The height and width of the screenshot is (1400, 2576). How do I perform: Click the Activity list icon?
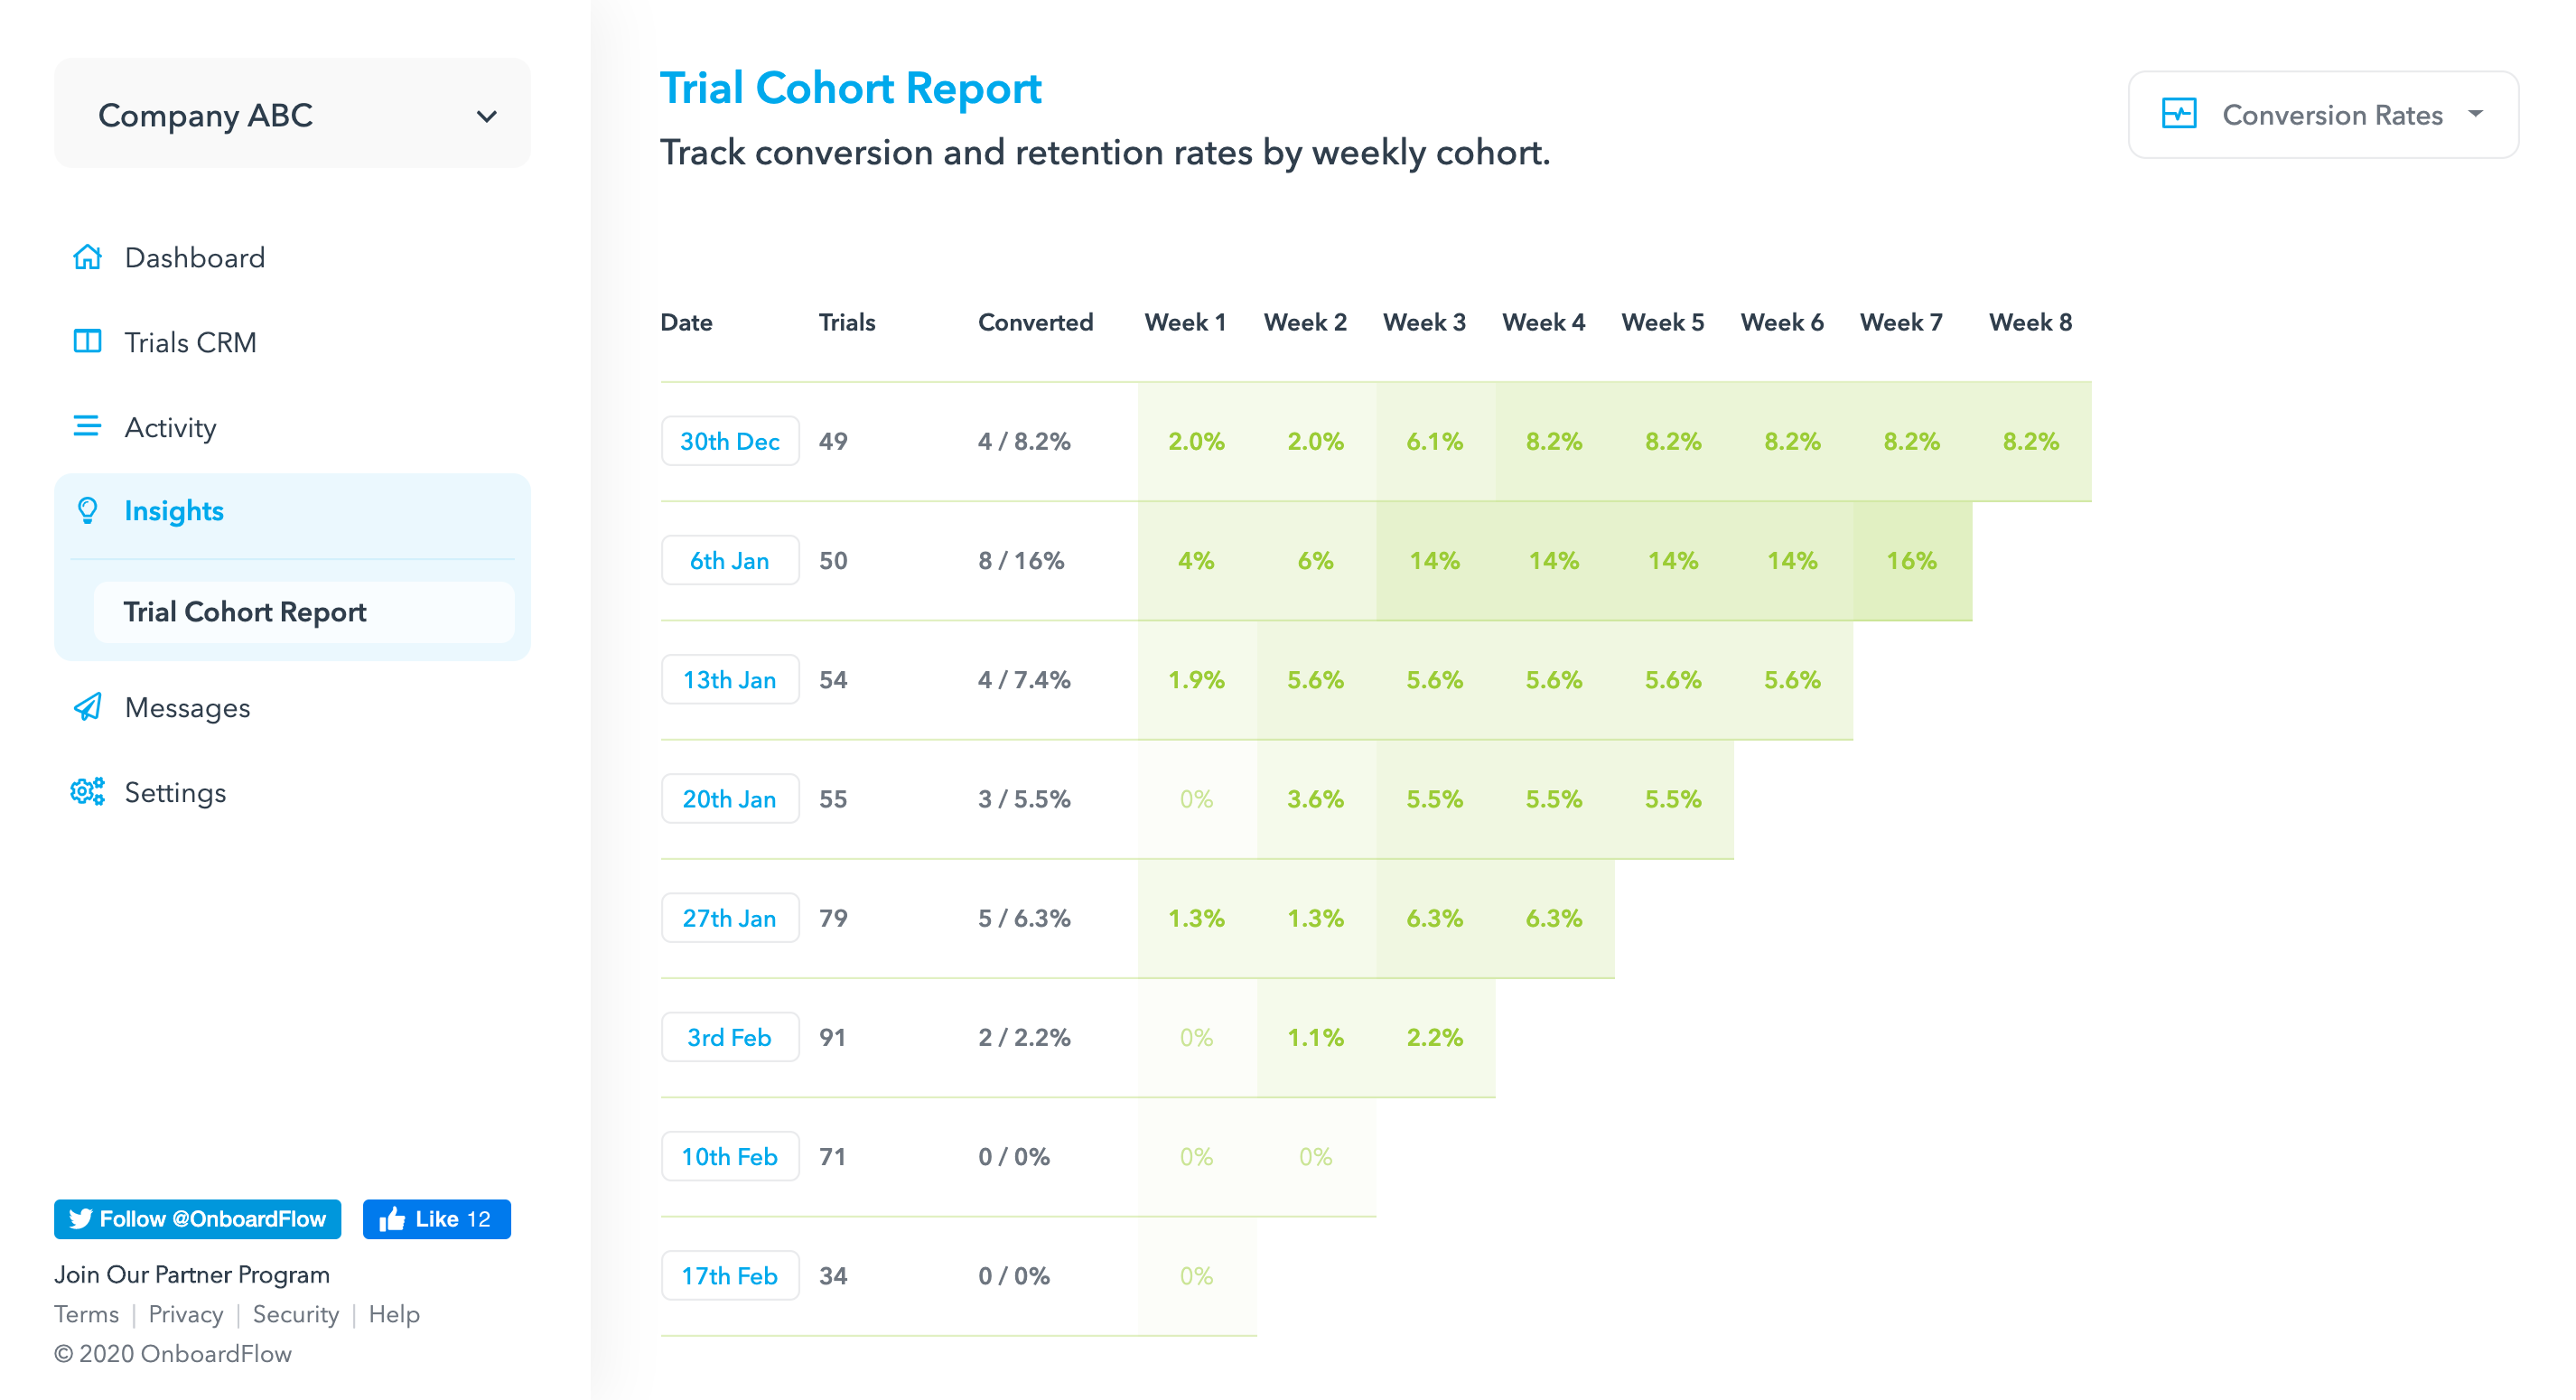(88, 427)
